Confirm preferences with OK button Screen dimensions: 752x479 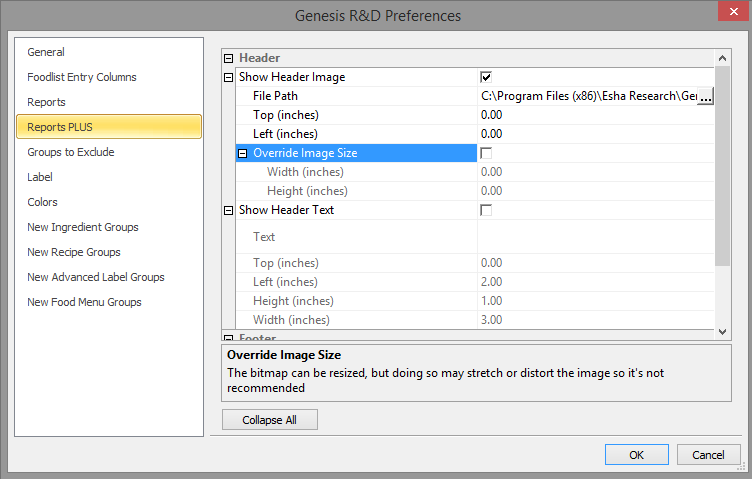(636, 455)
